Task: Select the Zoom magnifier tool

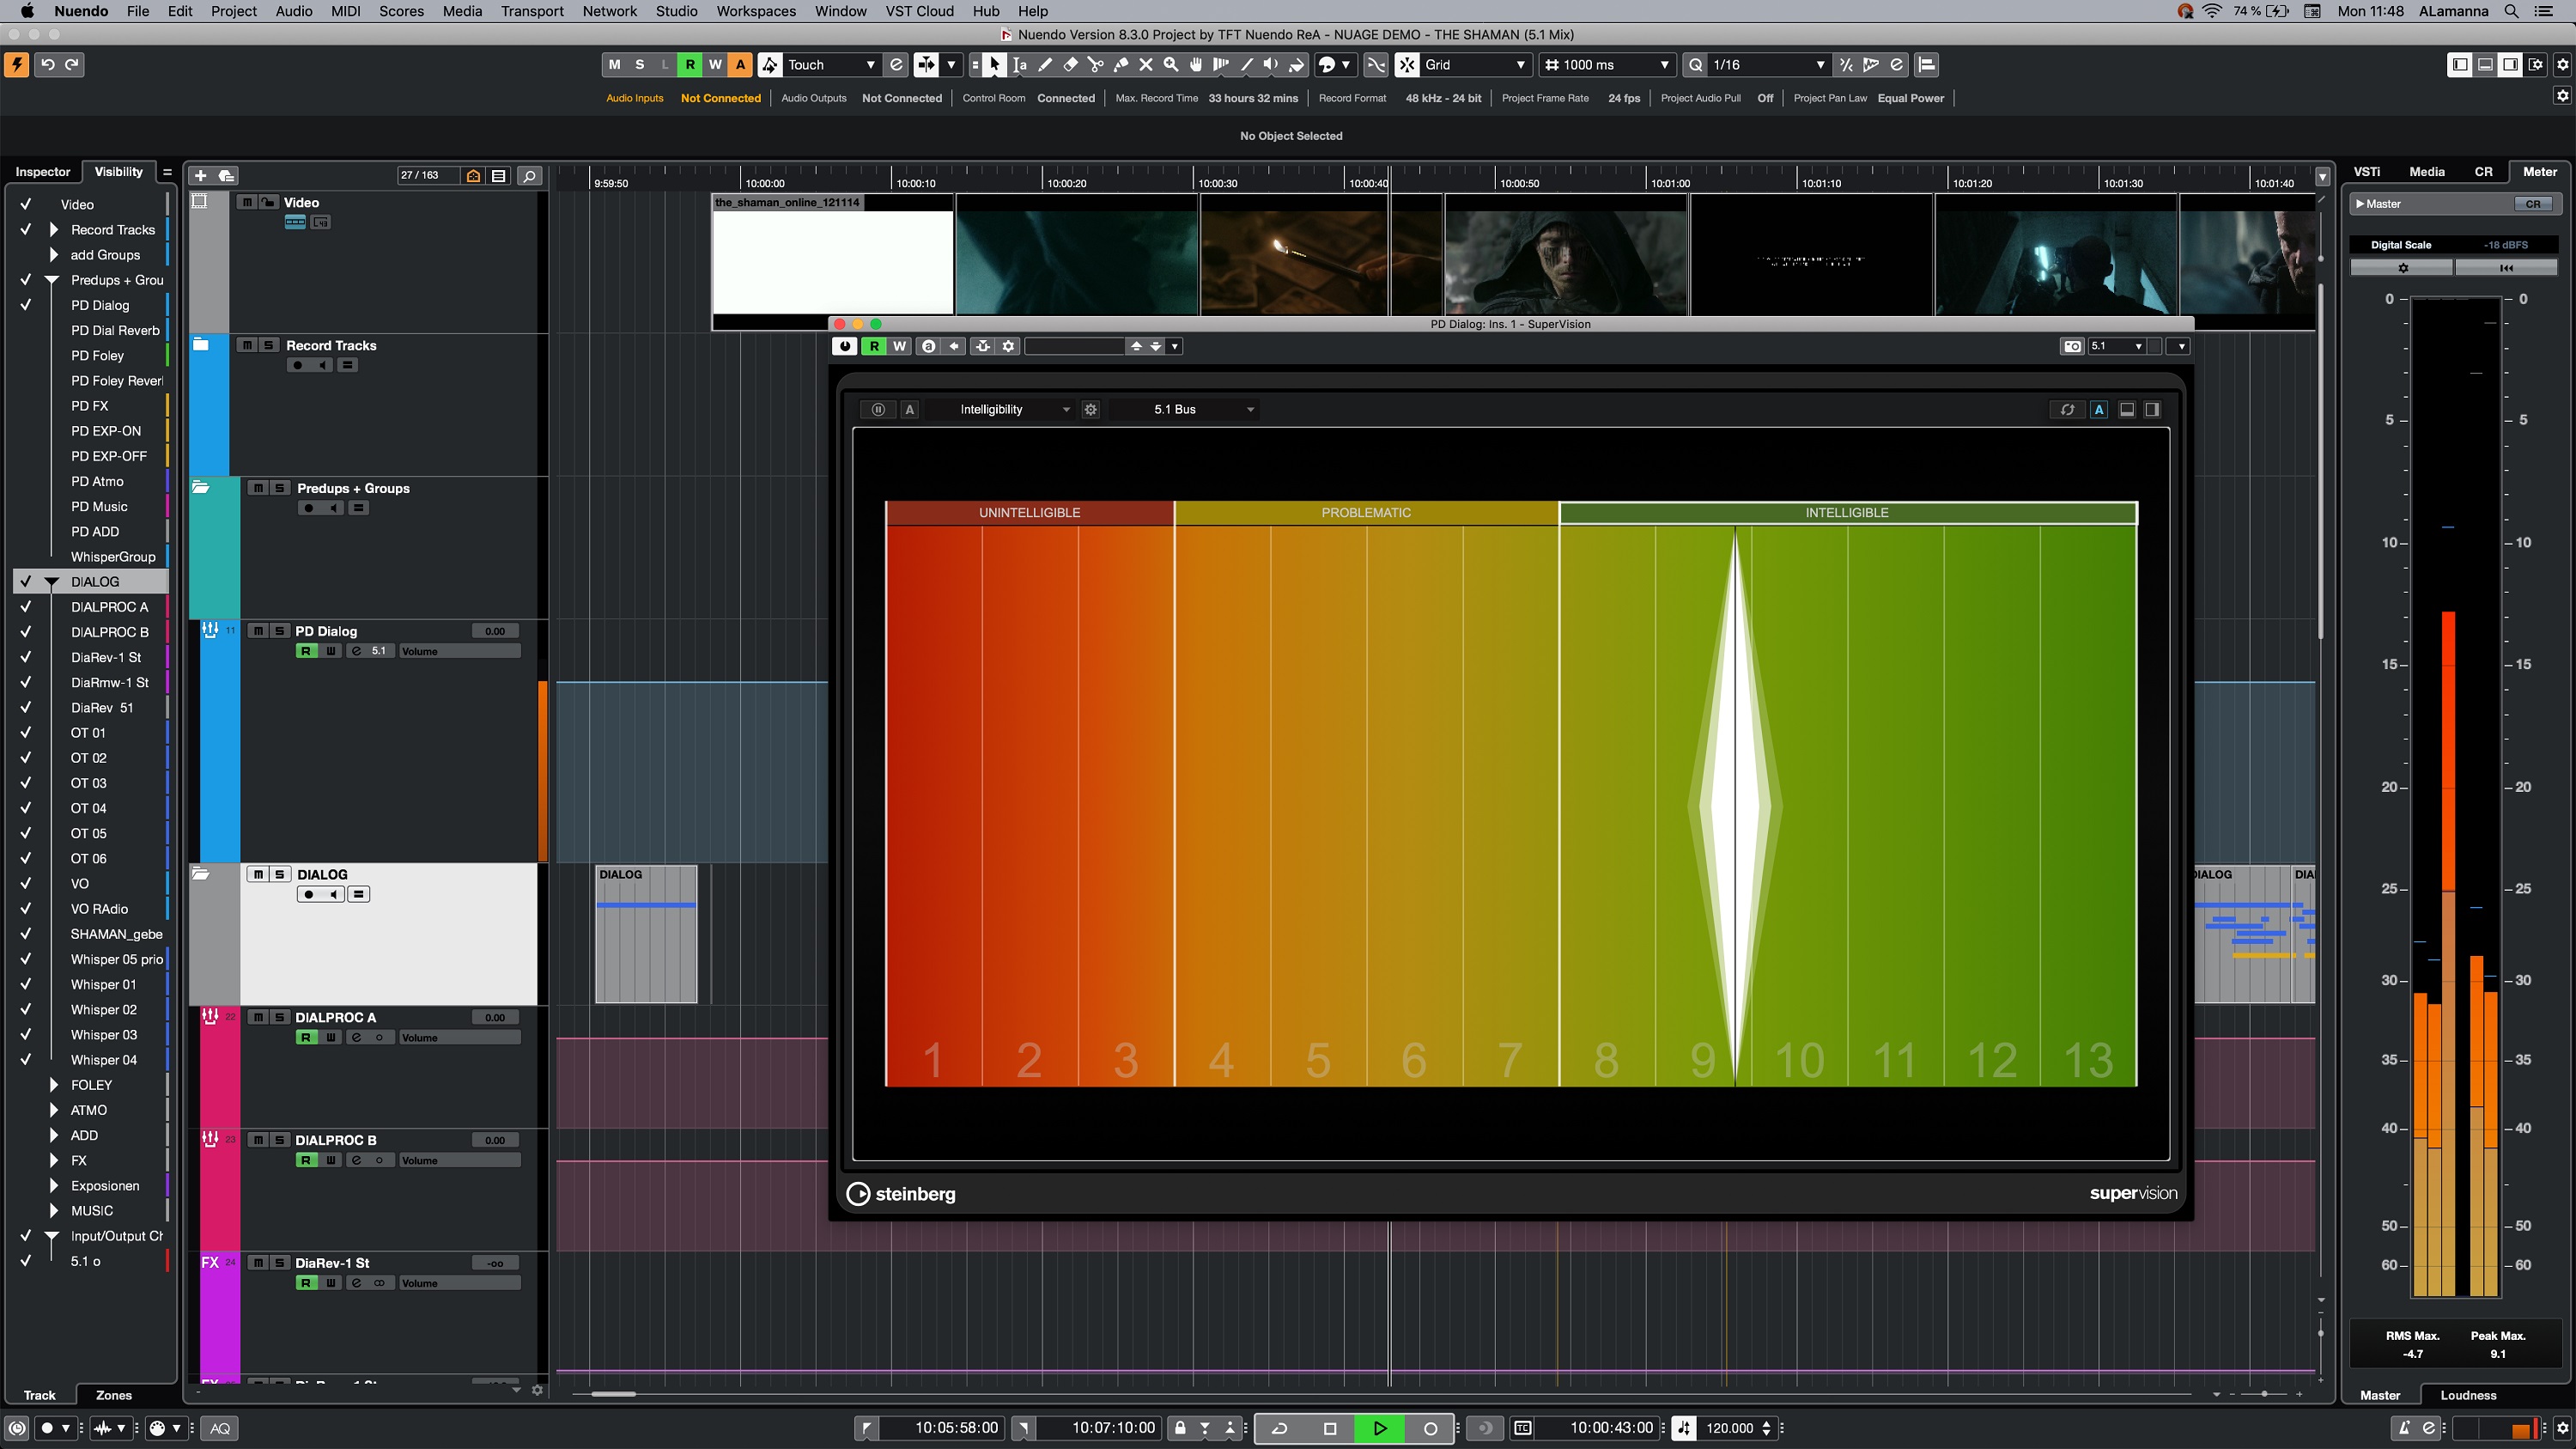Action: tap(1171, 65)
